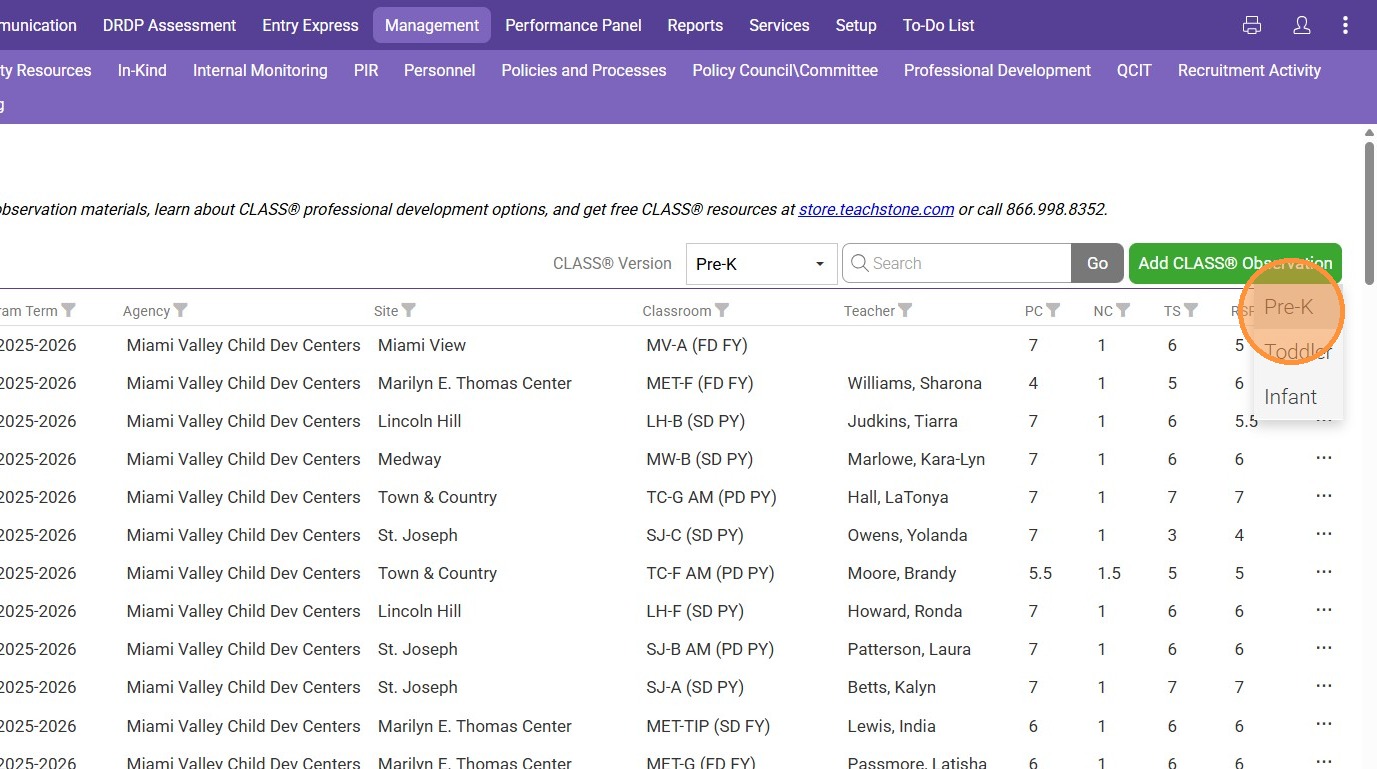Expand the CLASS® Version dropdown
This screenshot has width=1377, height=769.
click(761, 264)
